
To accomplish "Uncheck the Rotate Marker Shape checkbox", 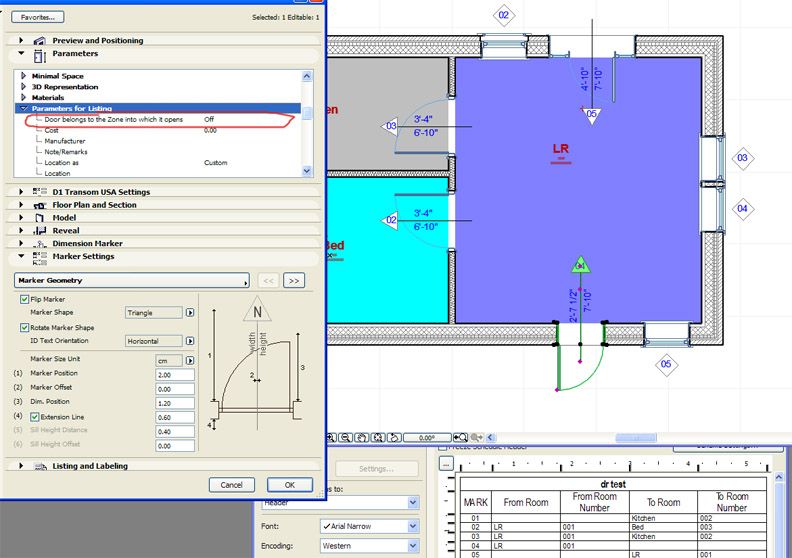I will pos(24,328).
